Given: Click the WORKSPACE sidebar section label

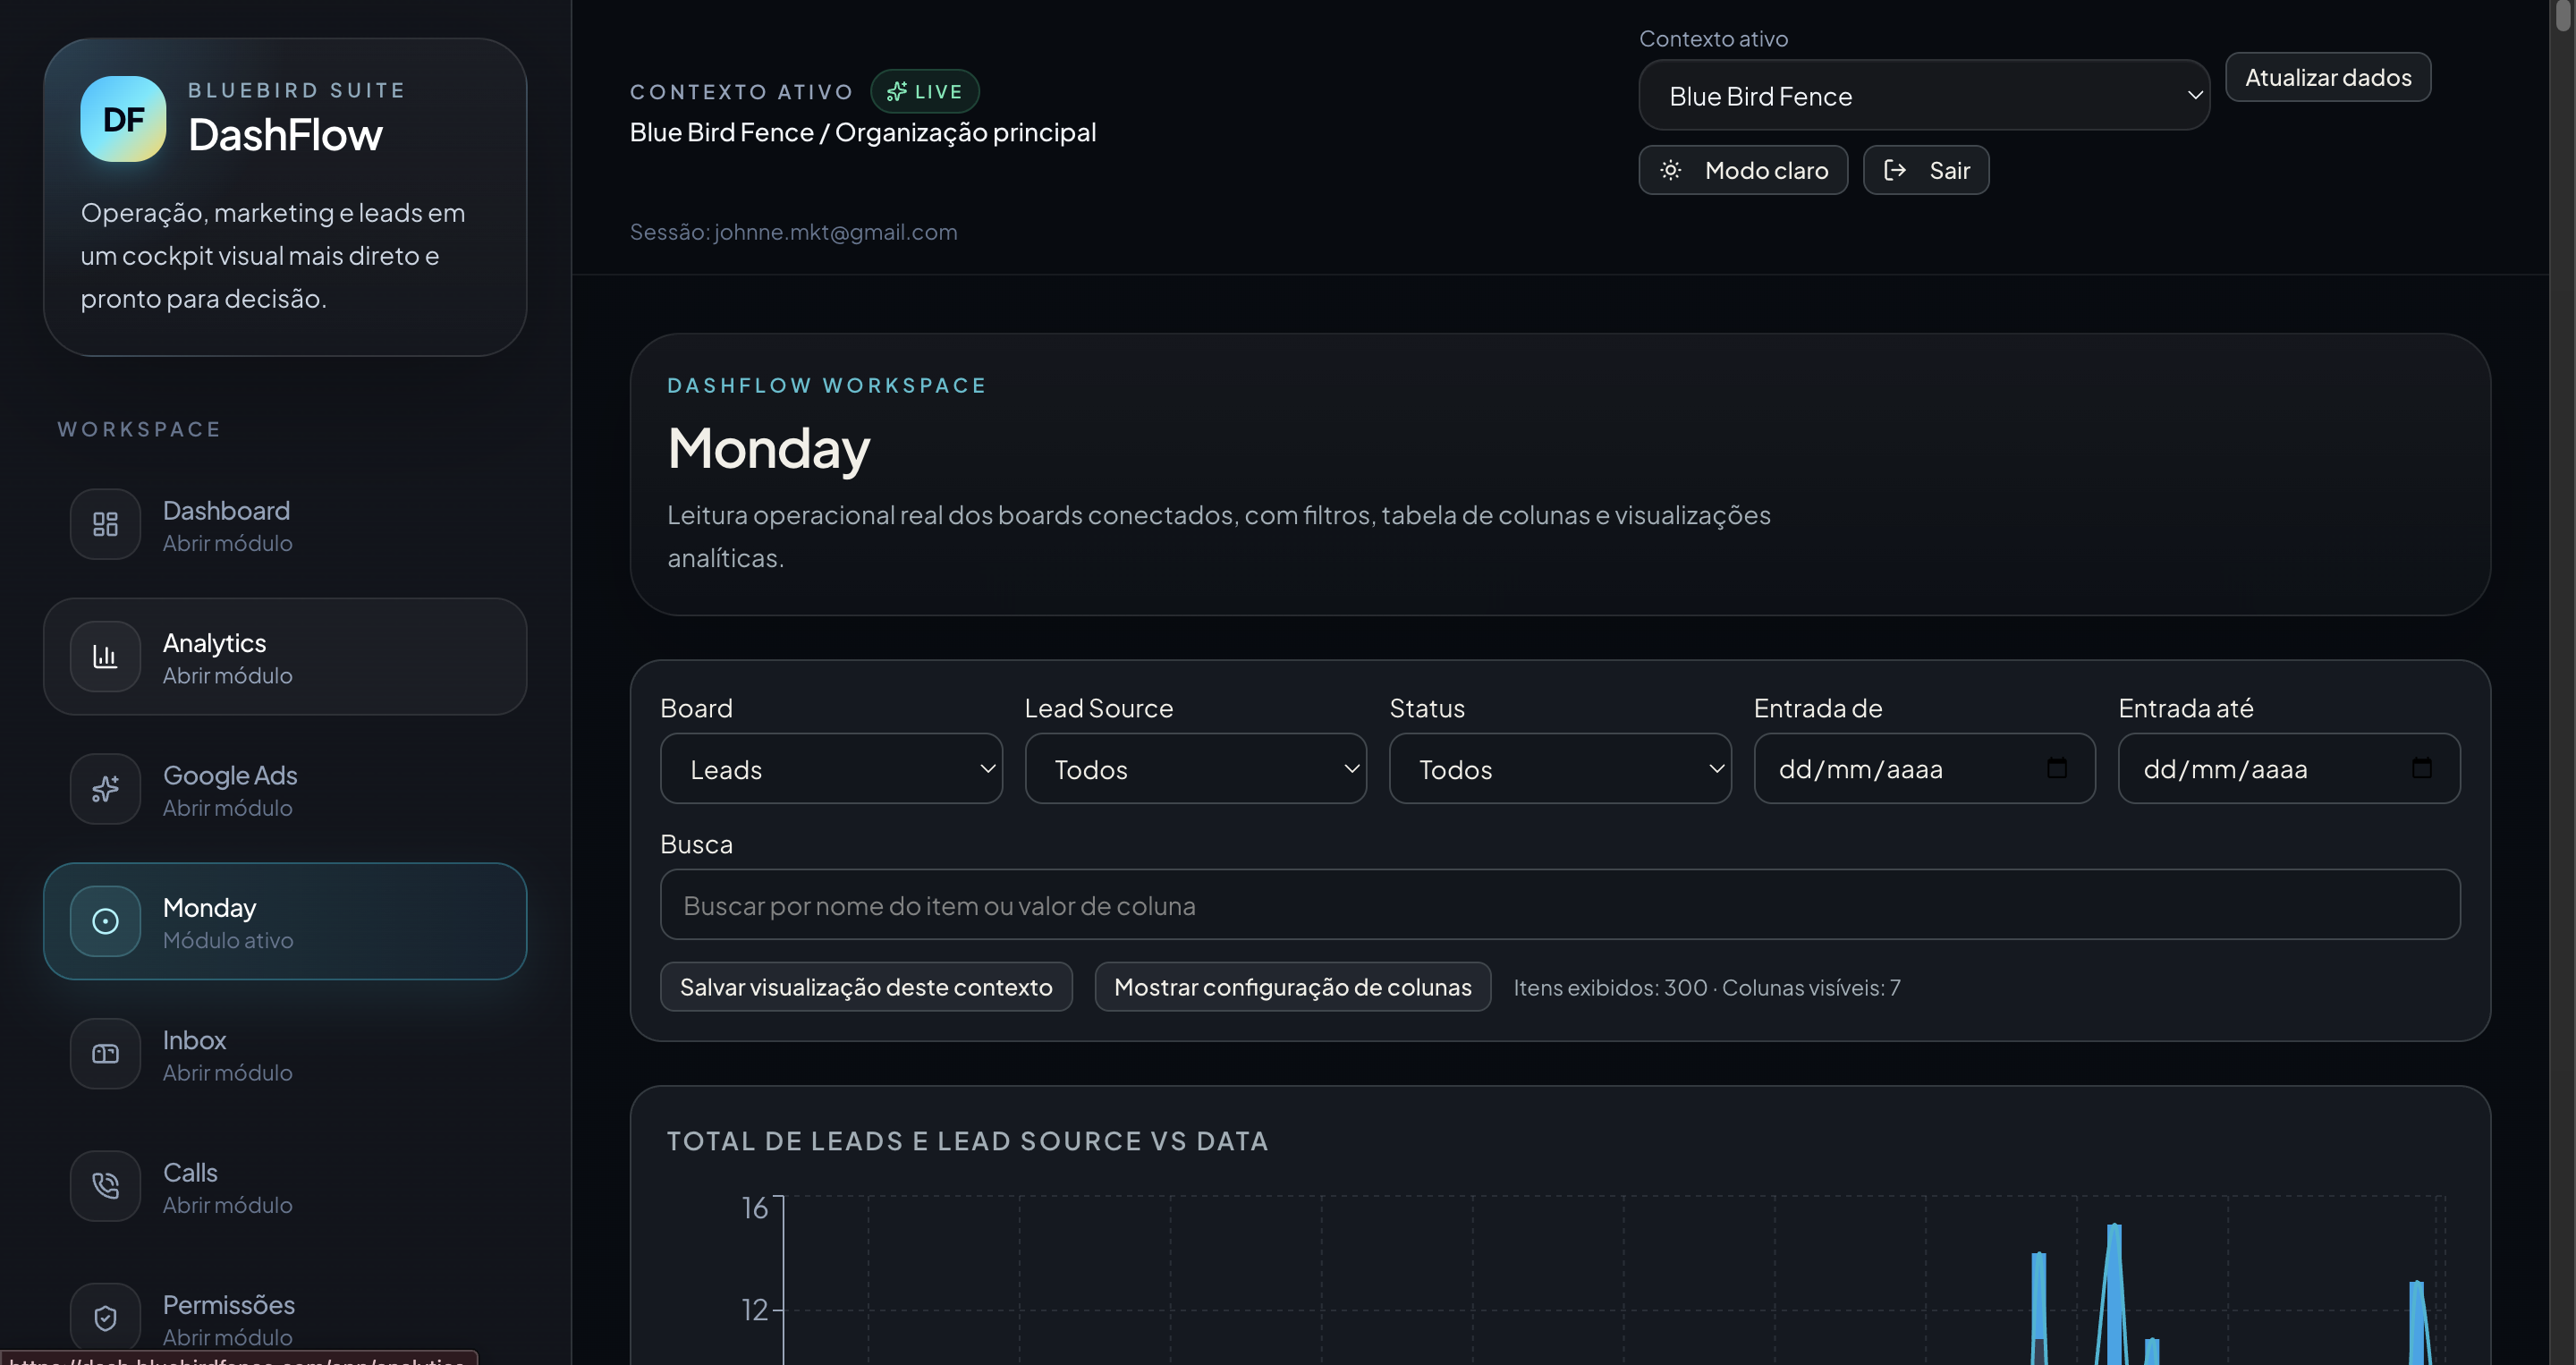Looking at the screenshot, I should coord(139,429).
